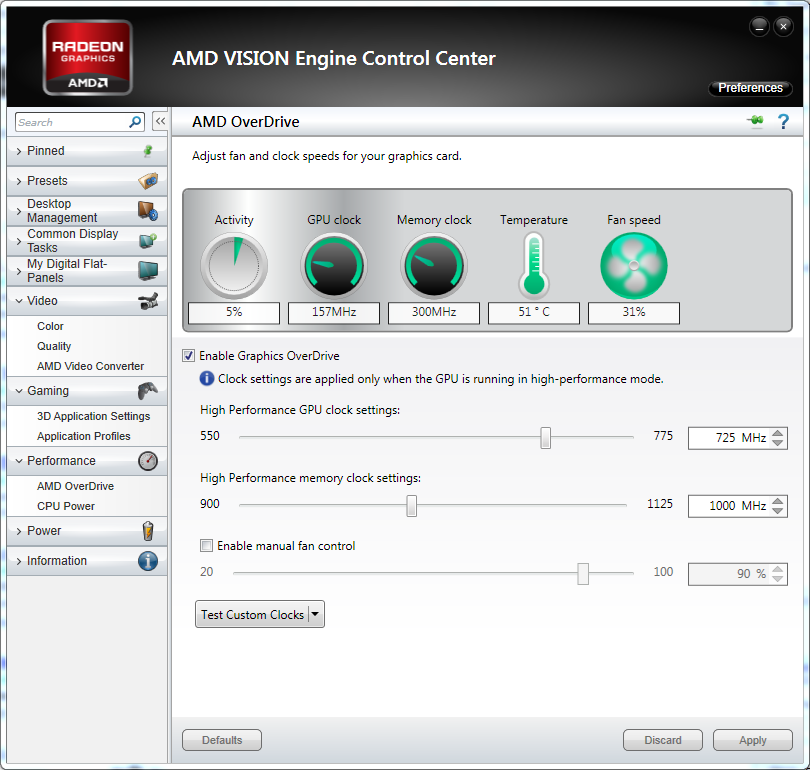
Task: Click the Radeon Graphics AMD logo
Action: point(87,57)
